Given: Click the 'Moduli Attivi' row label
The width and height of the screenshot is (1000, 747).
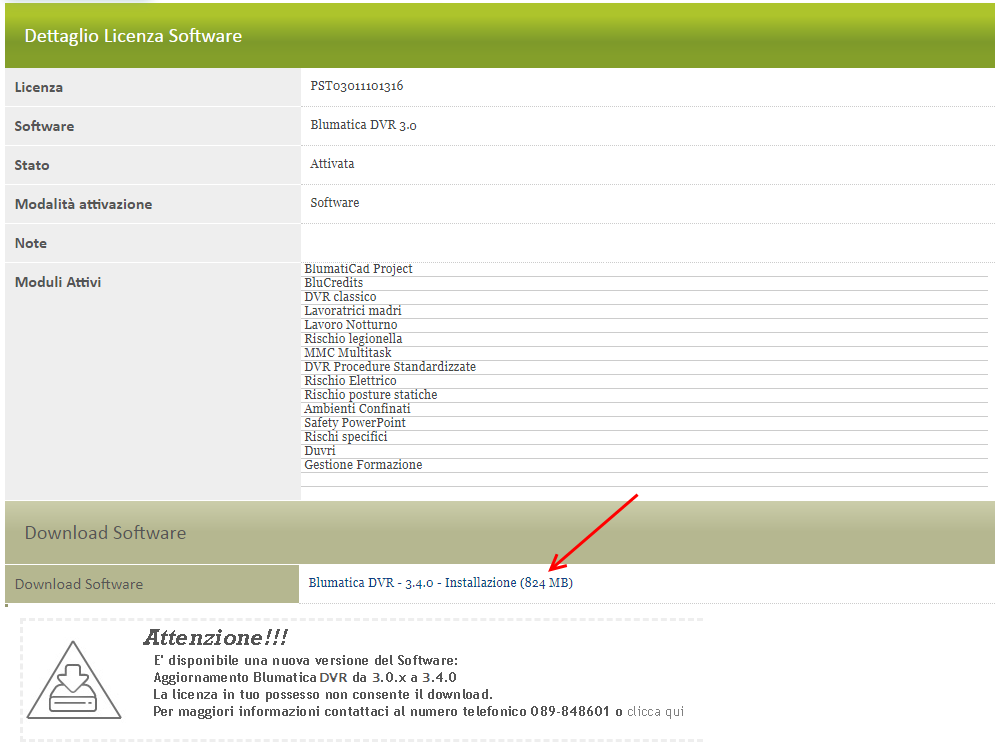Looking at the screenshot, I should tap(58, 282).
